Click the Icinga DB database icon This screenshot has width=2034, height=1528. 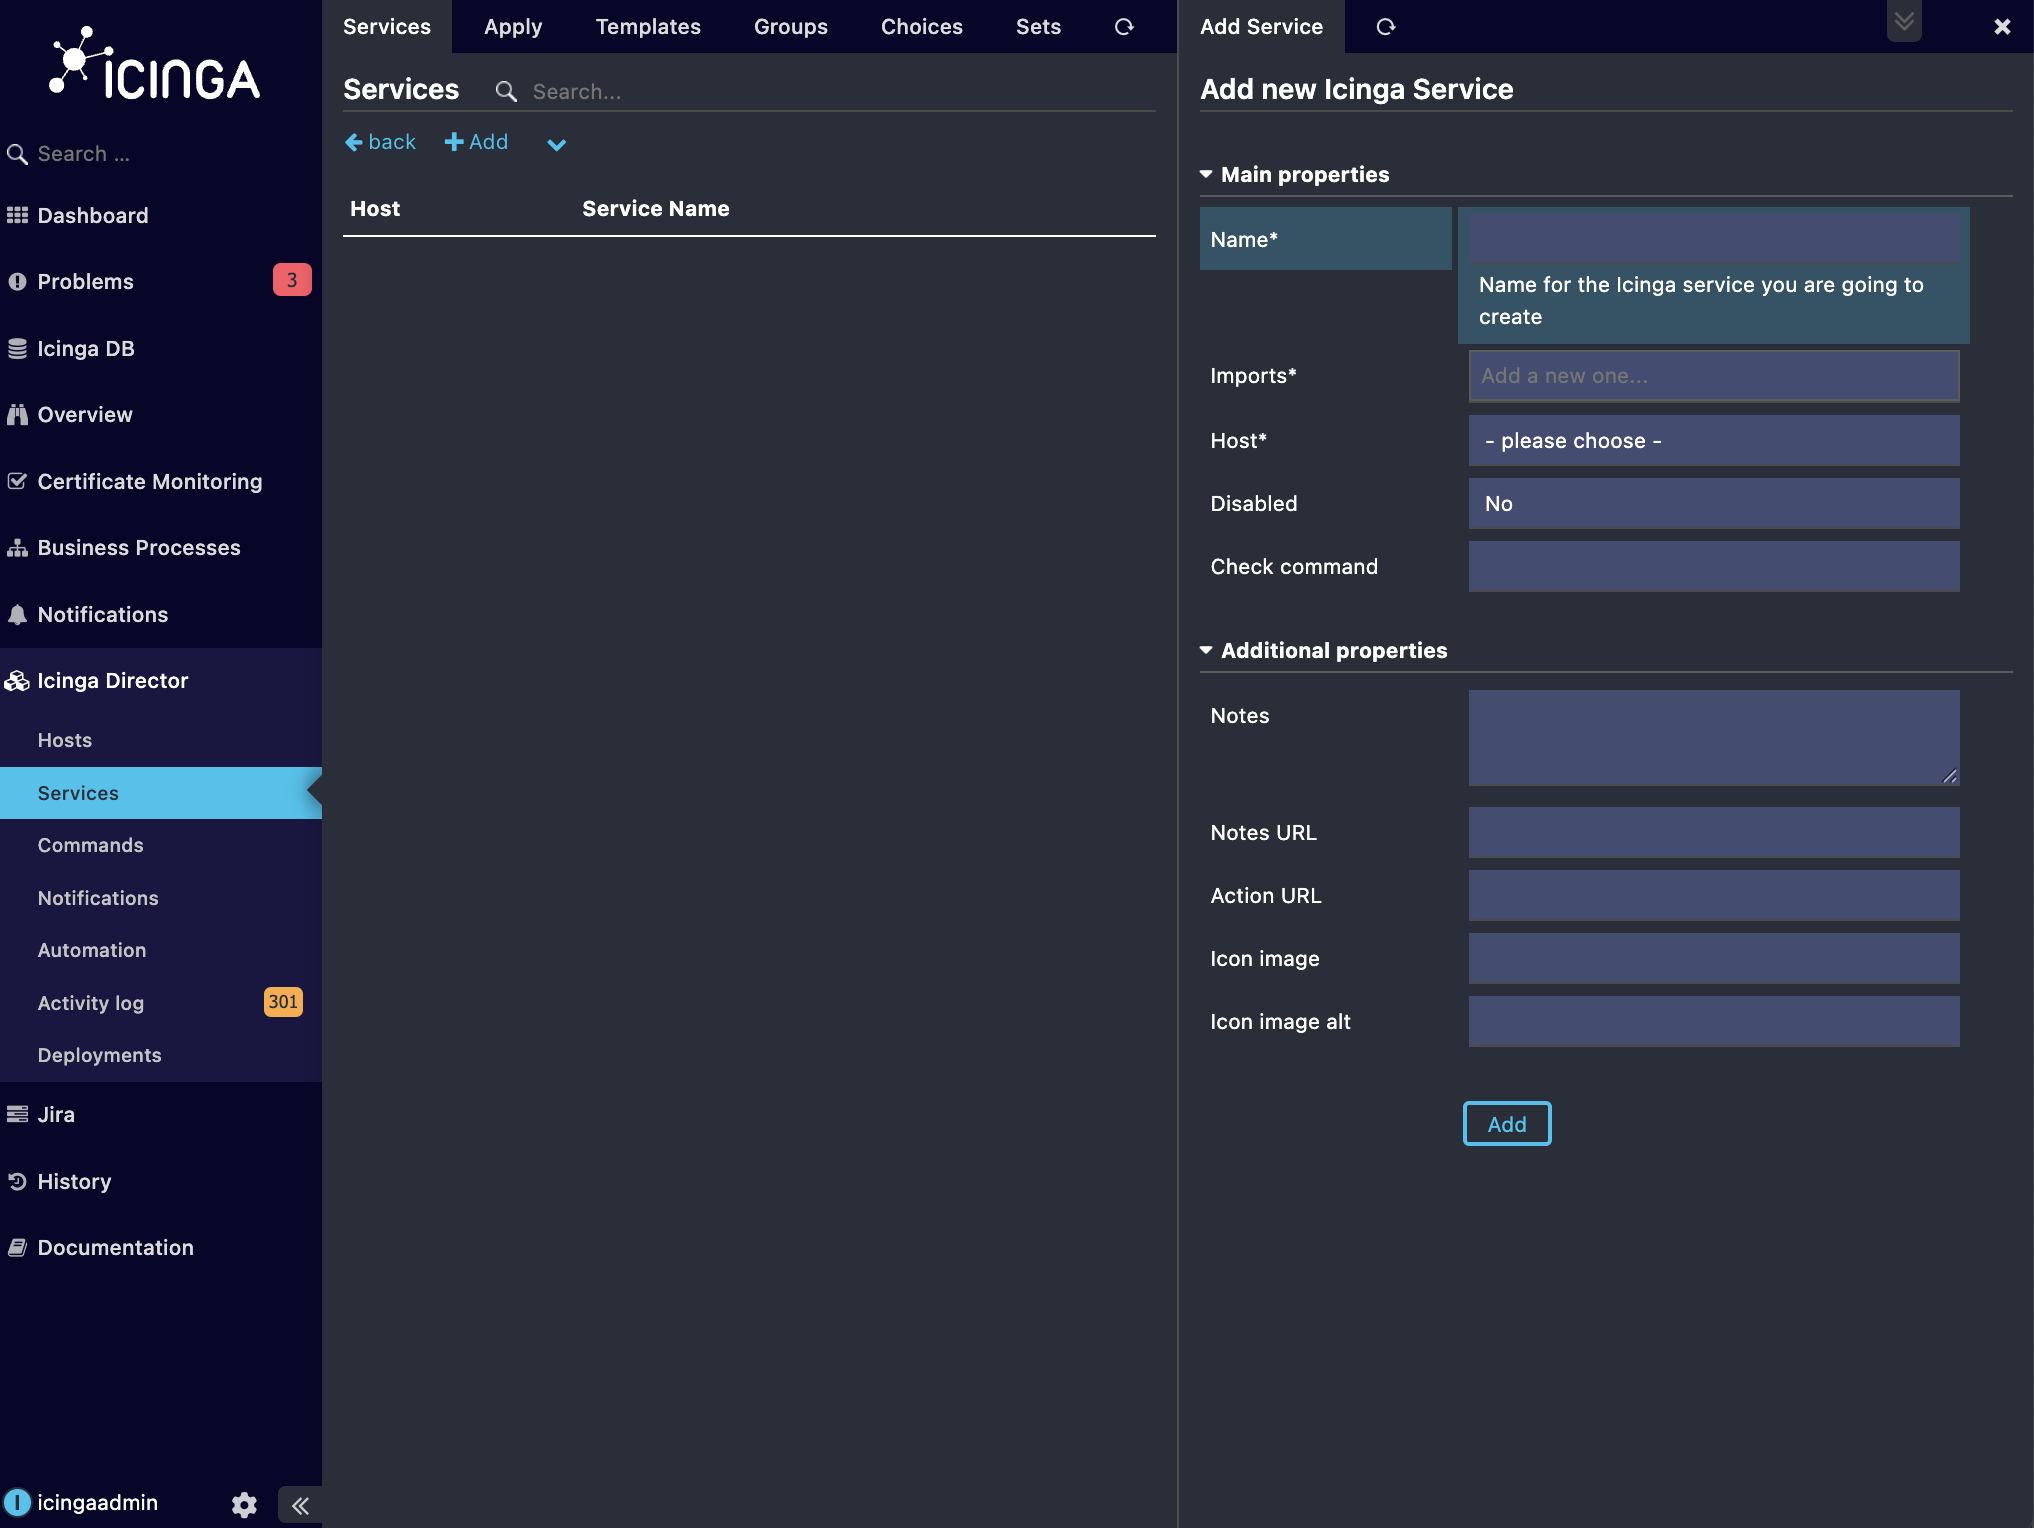coord(17,348)
